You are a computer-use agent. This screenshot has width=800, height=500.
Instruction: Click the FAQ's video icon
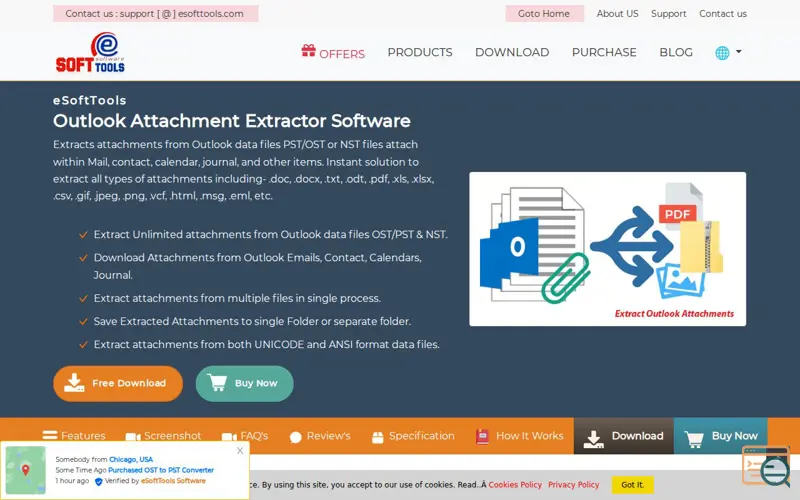(229, 437)
